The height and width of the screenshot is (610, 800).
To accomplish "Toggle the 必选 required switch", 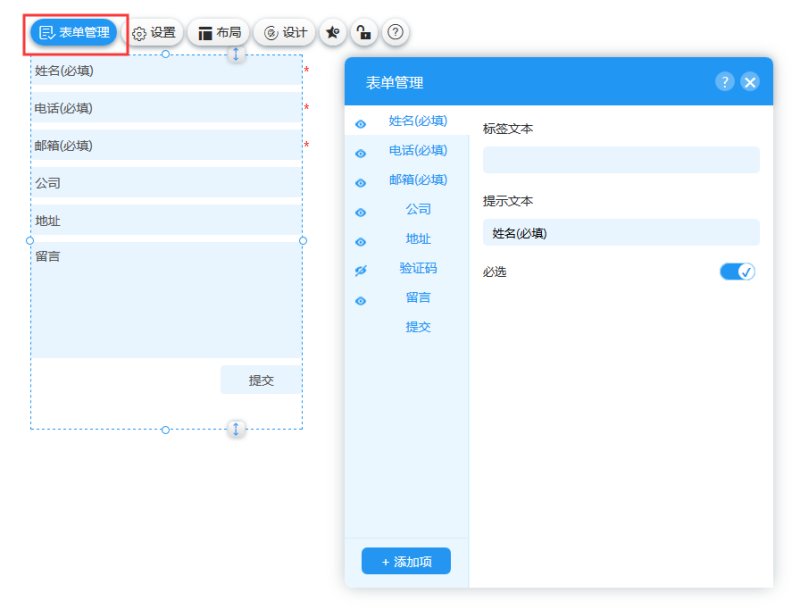I will [737, 271].
